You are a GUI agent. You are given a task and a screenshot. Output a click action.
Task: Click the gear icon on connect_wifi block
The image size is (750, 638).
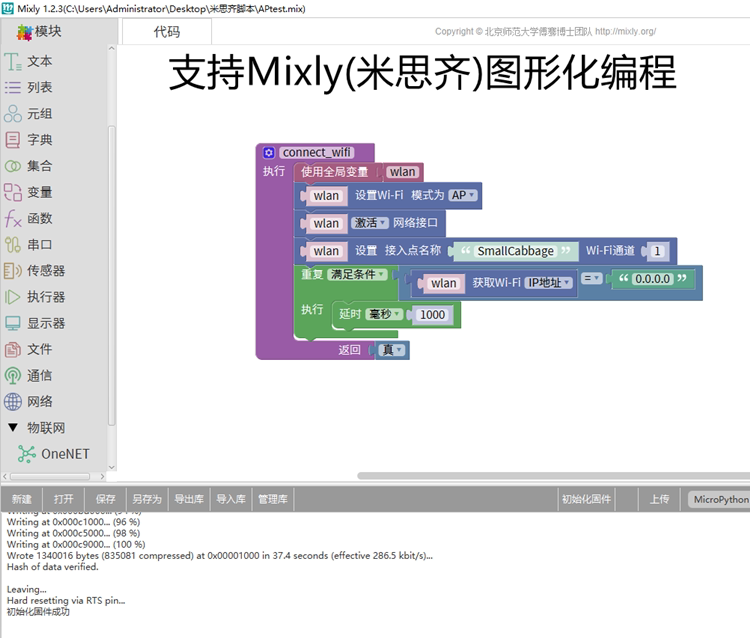point(269,153)
